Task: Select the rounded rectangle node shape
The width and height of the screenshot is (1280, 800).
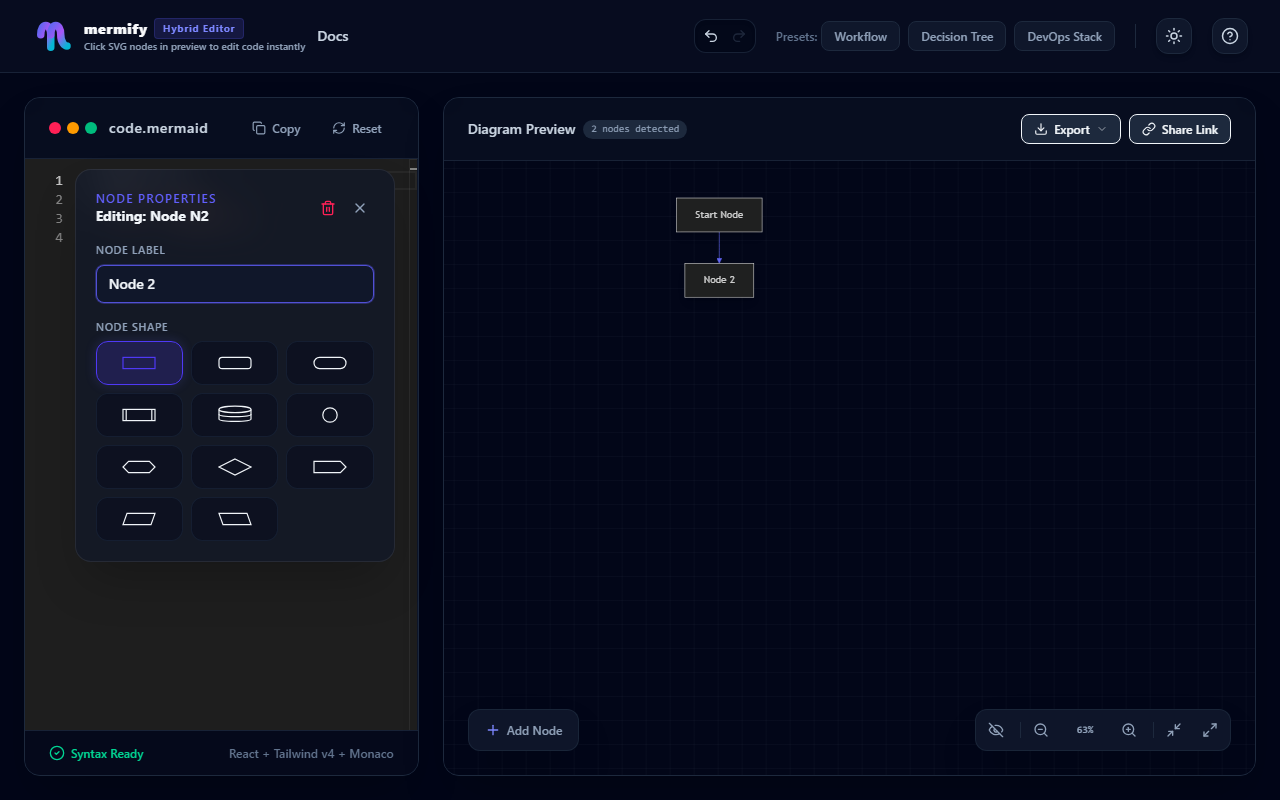Action: click(x=235, y=363)
